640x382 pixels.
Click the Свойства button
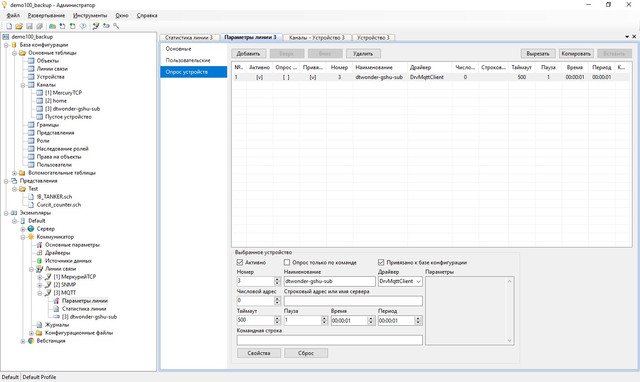tap(259, 353)
